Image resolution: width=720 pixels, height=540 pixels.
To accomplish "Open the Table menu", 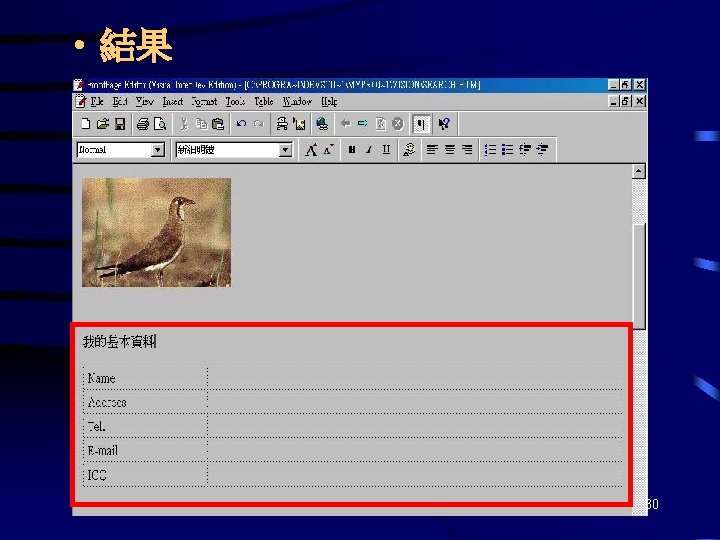I will 264,101.
